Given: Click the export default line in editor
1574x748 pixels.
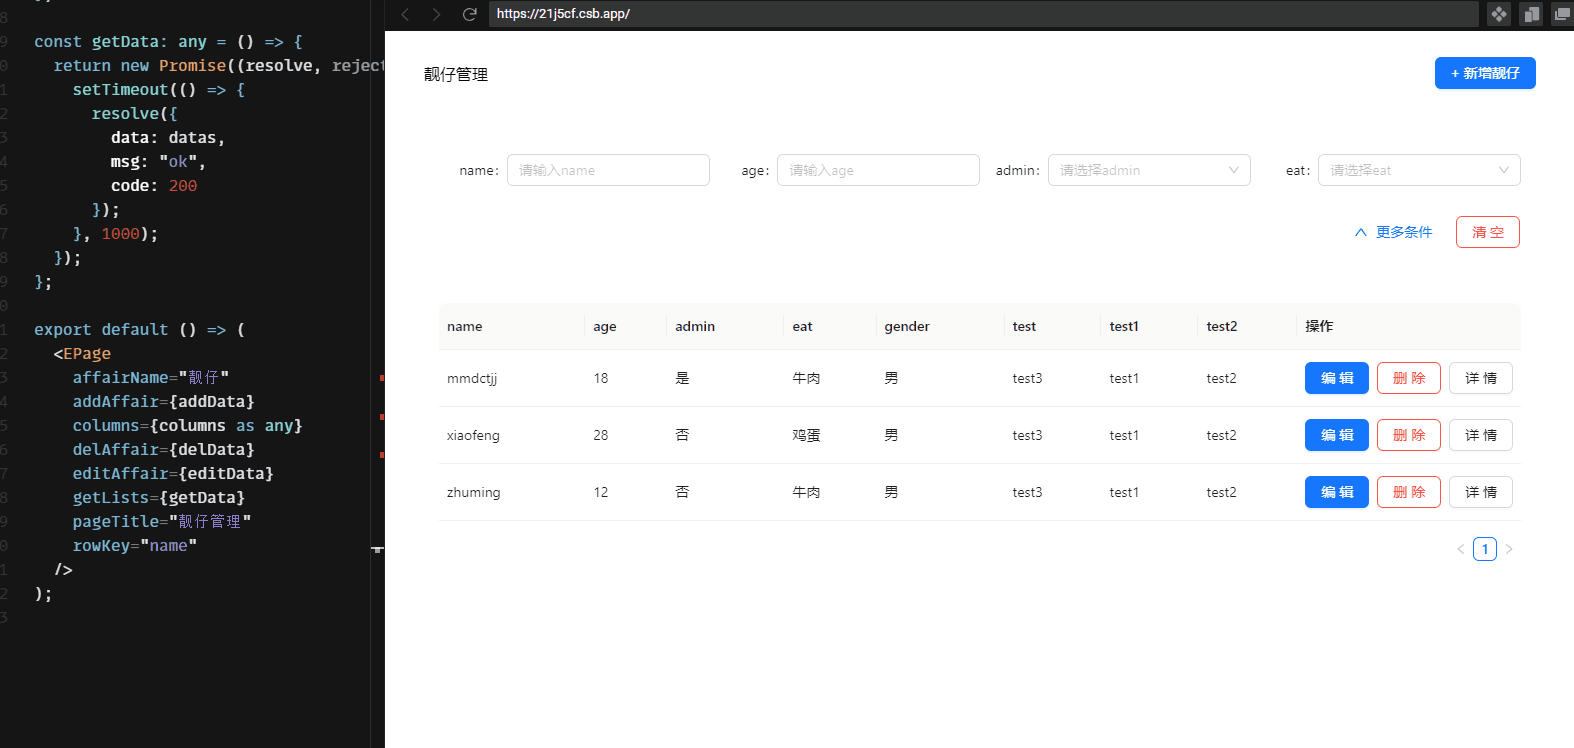Looking at the screenshot, I should click(x=139, y=329).
